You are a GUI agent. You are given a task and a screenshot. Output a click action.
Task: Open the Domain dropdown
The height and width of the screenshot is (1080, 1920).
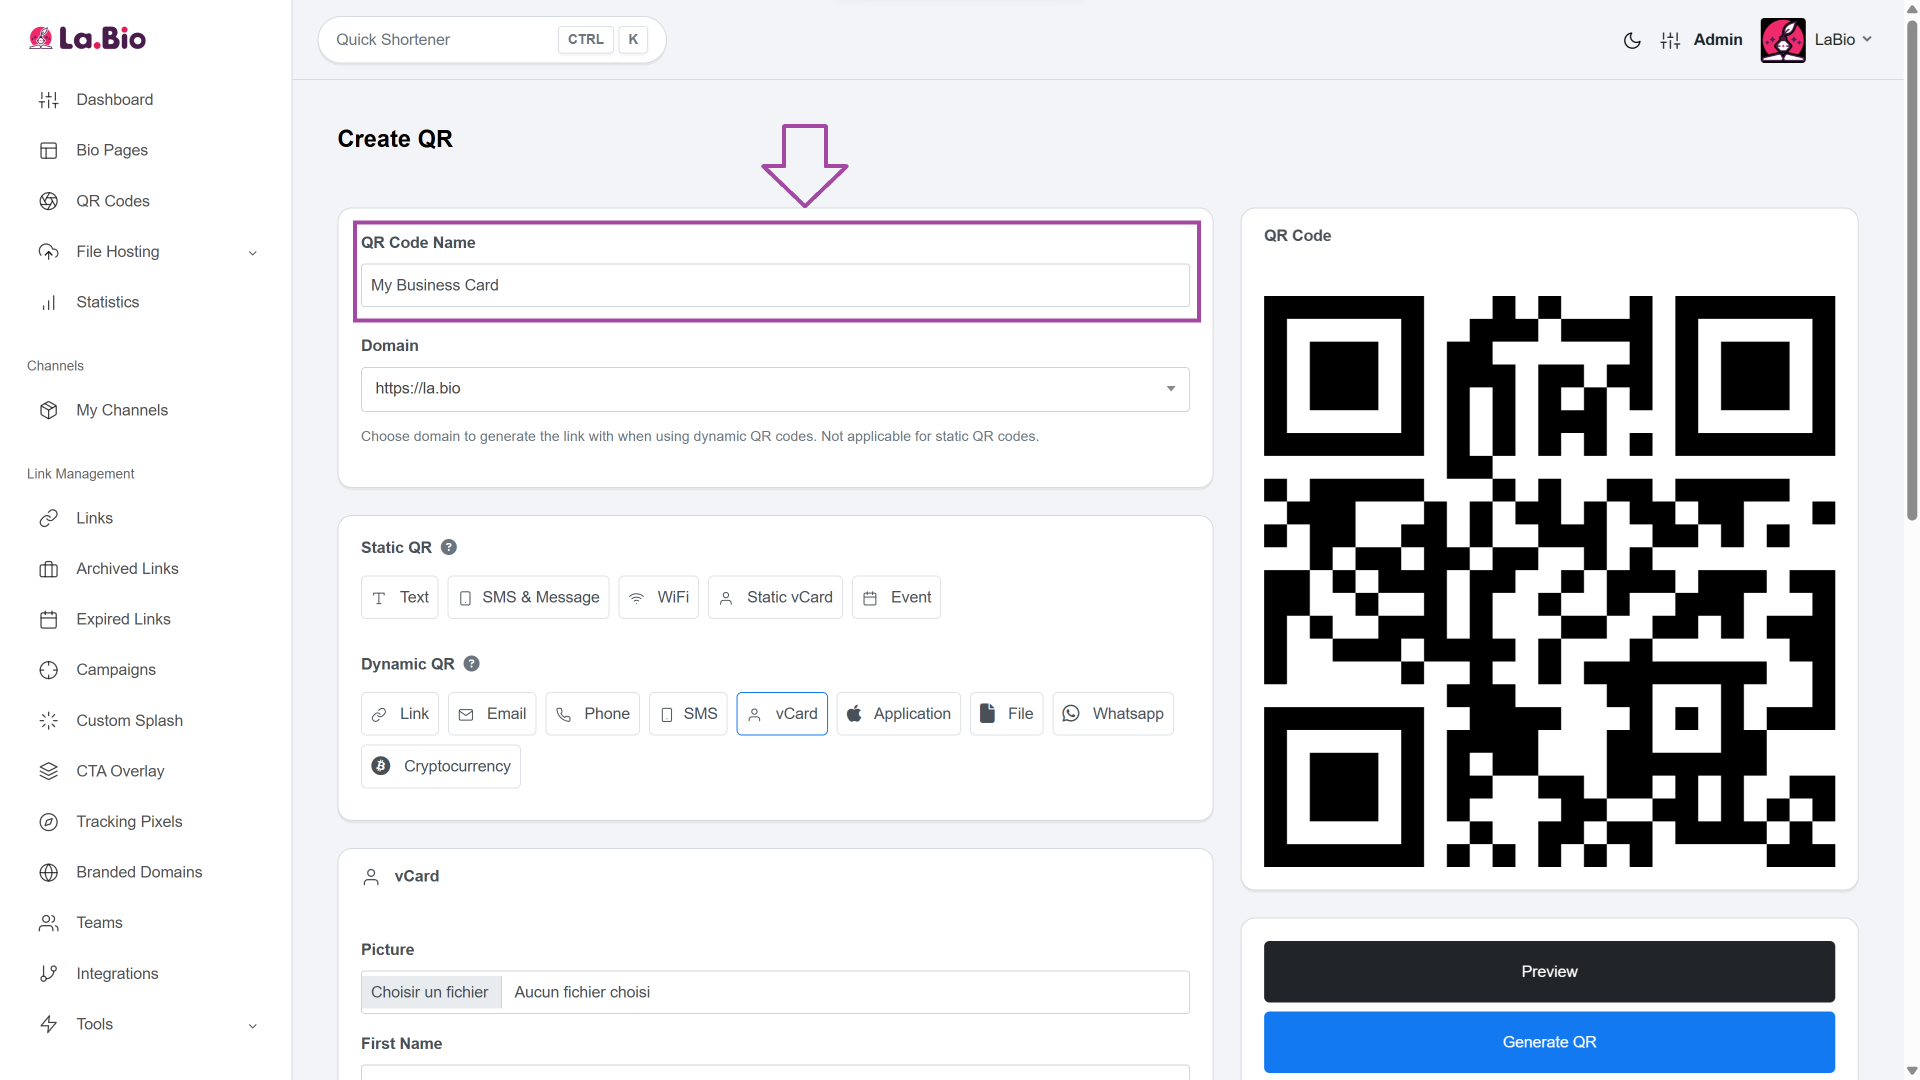(x=775, y=389)
